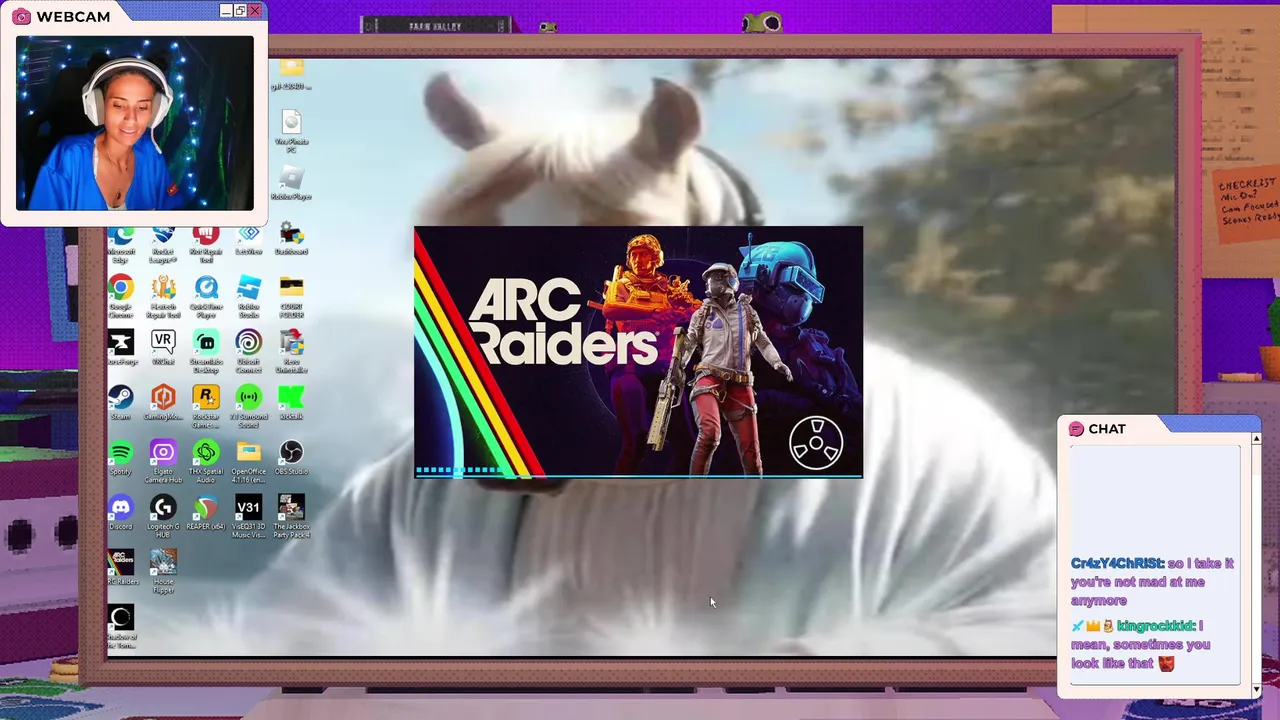Click the Embark logo on splash screen
The height and width of the screenshot is (720, 1280).
pos(816,442)
